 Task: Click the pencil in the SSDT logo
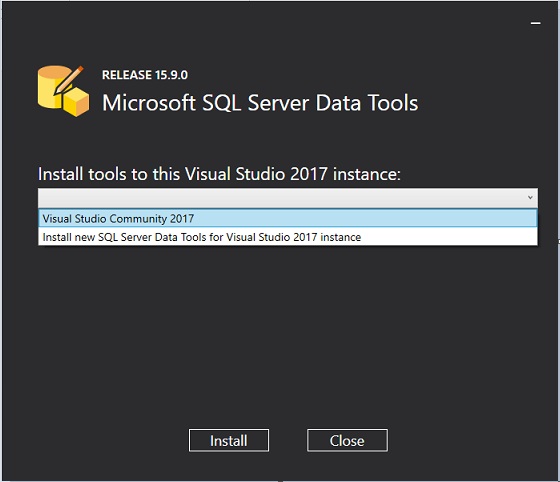coord(69,80)
